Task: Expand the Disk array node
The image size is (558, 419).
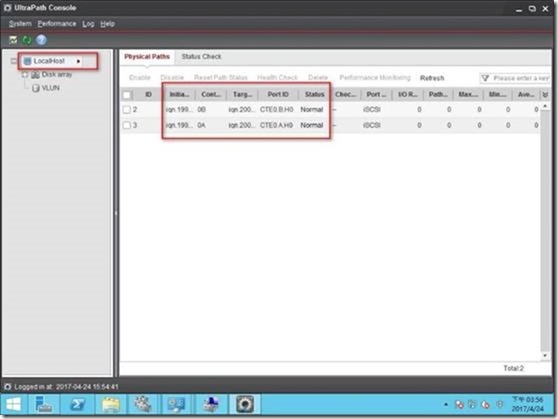Action: [25, 74]
